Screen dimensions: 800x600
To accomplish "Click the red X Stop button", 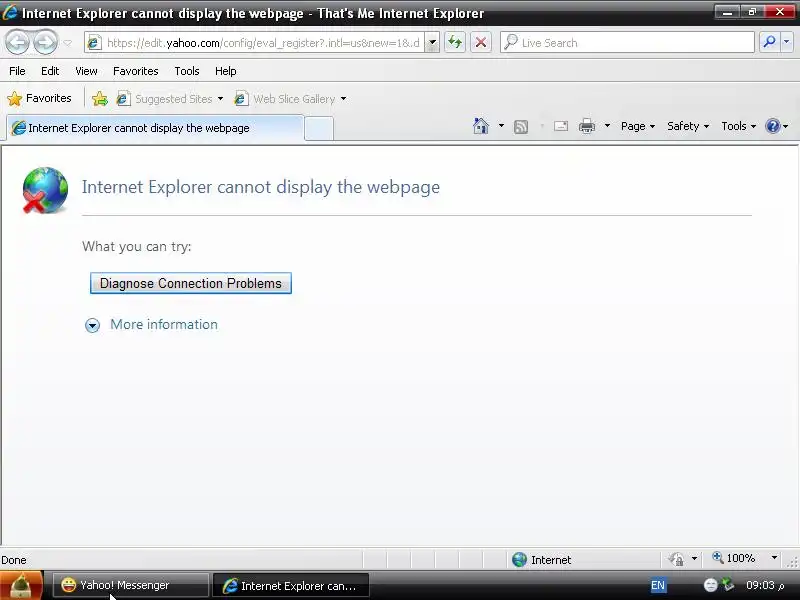I will coord(481,42).
